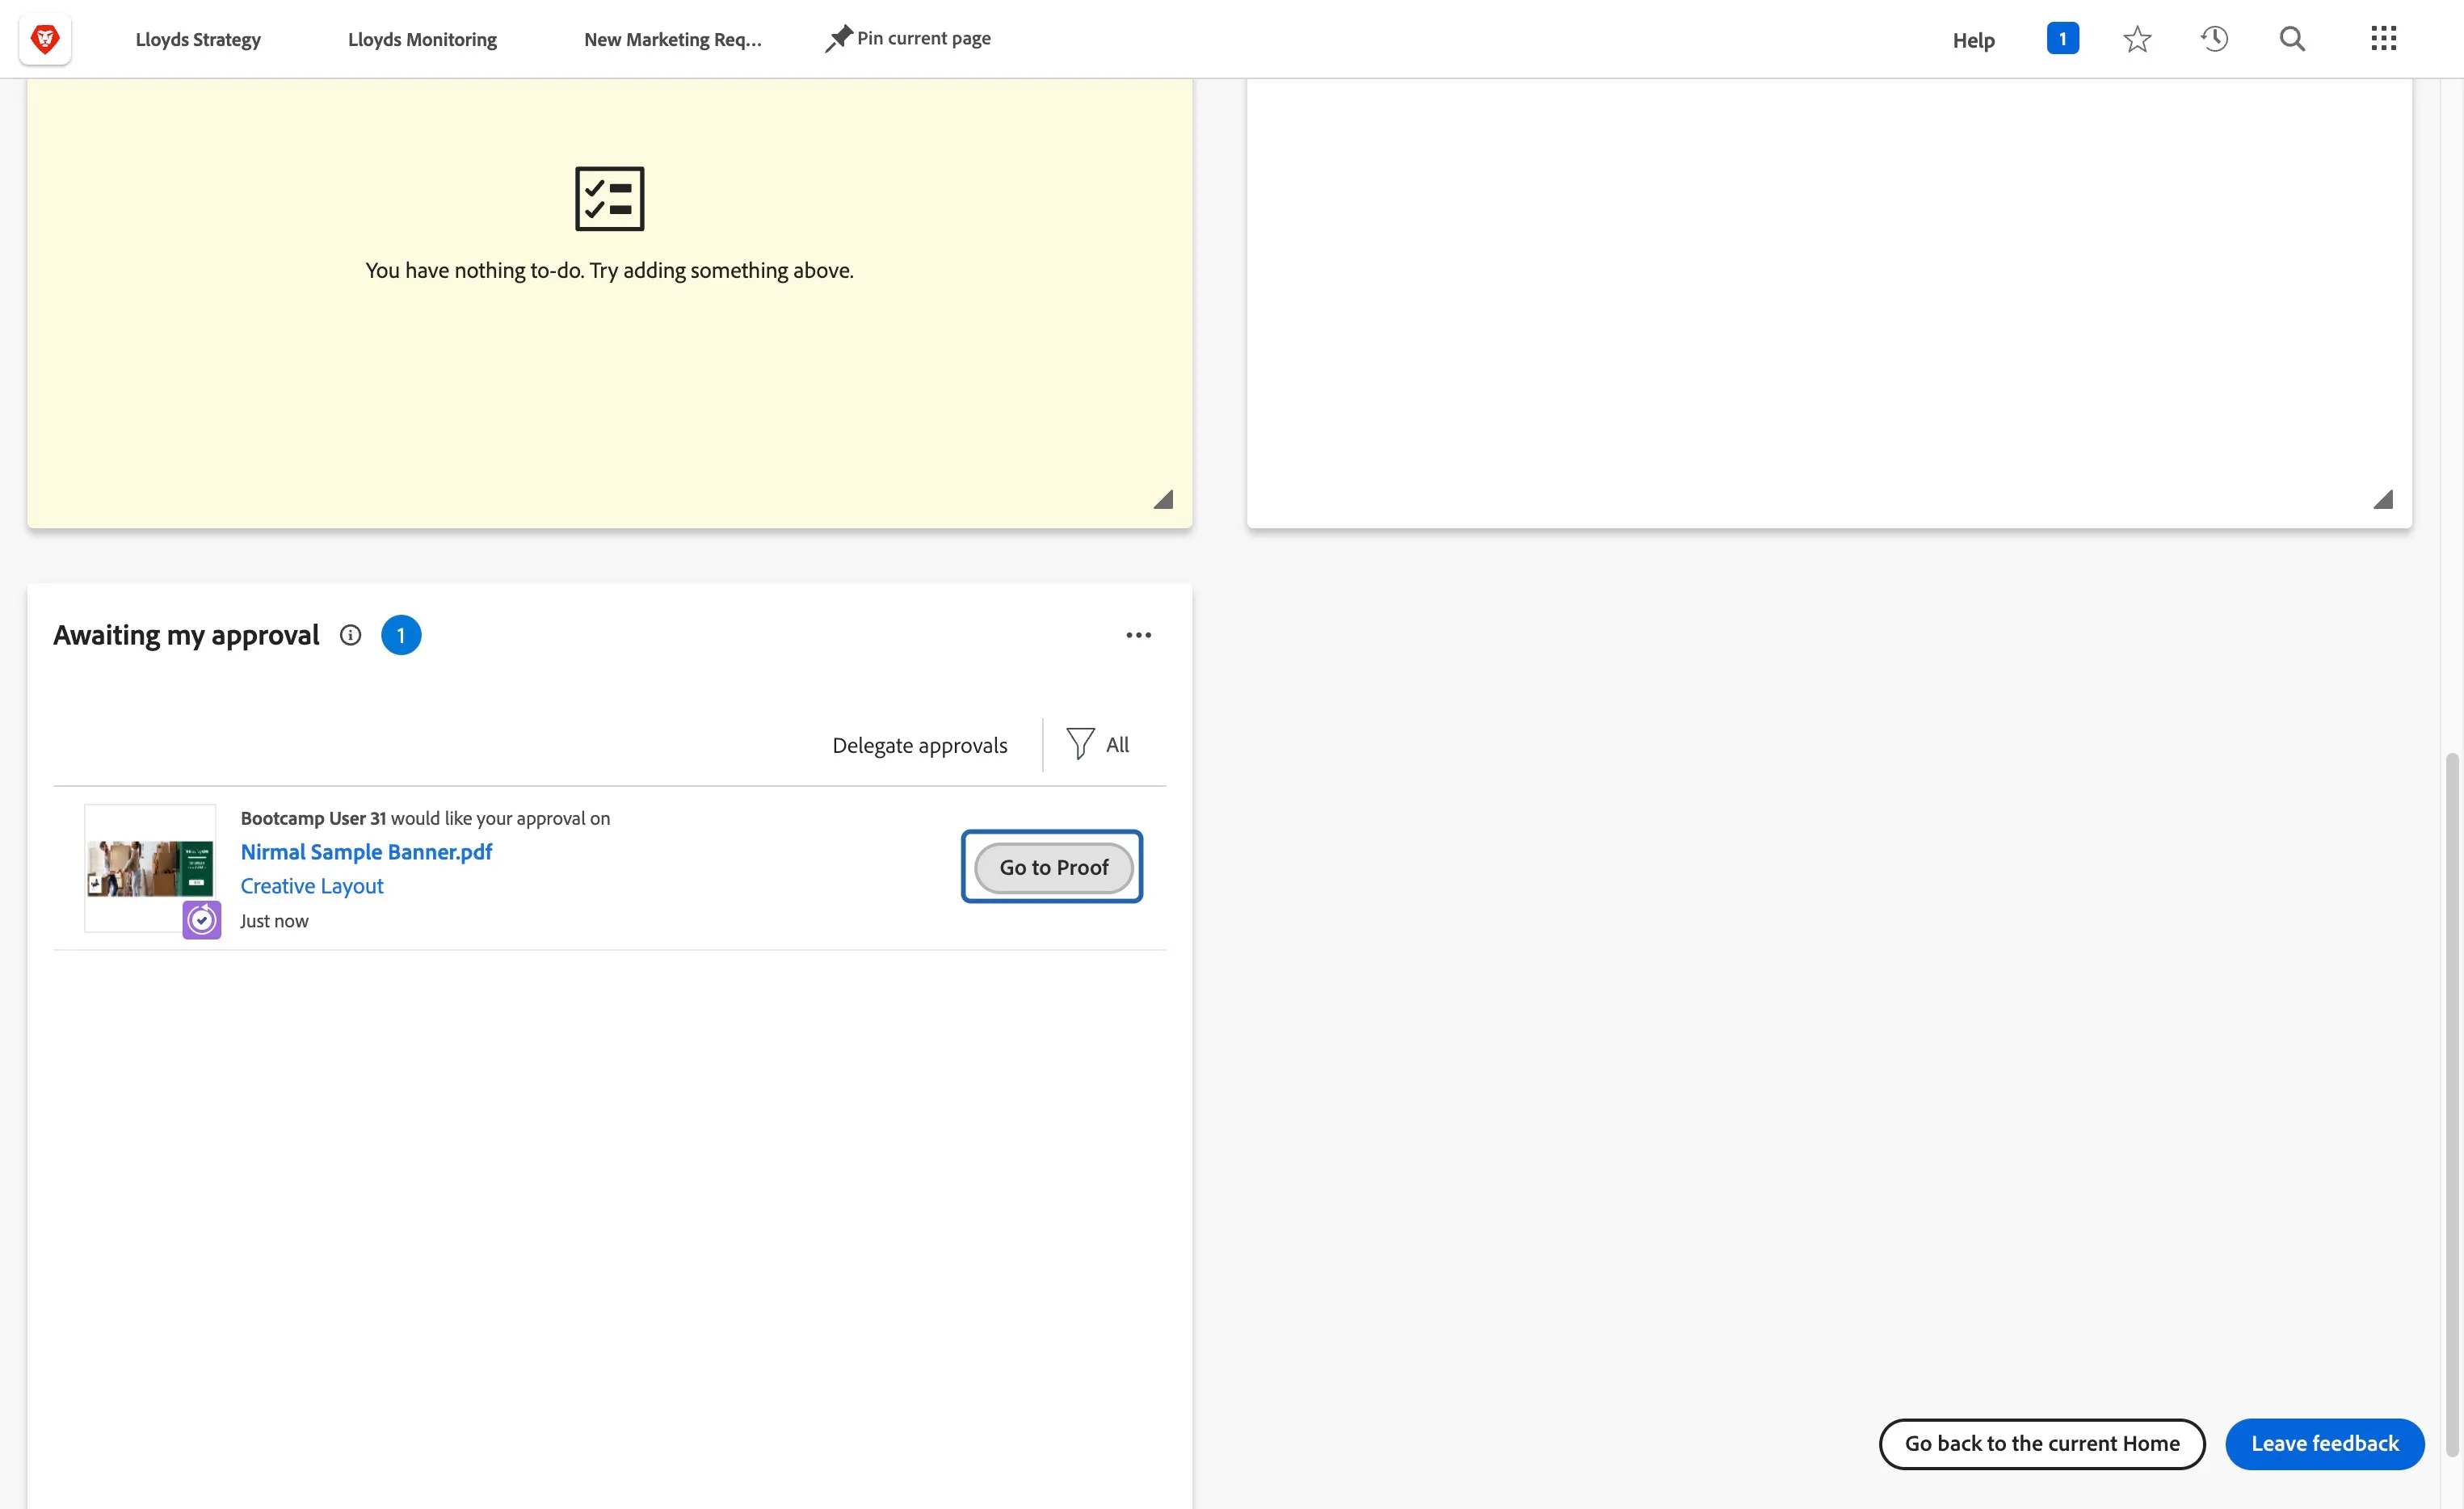This screenshot has width=2464, height=1509.
Task: Click the favorites star icon
Action: 2137,39
